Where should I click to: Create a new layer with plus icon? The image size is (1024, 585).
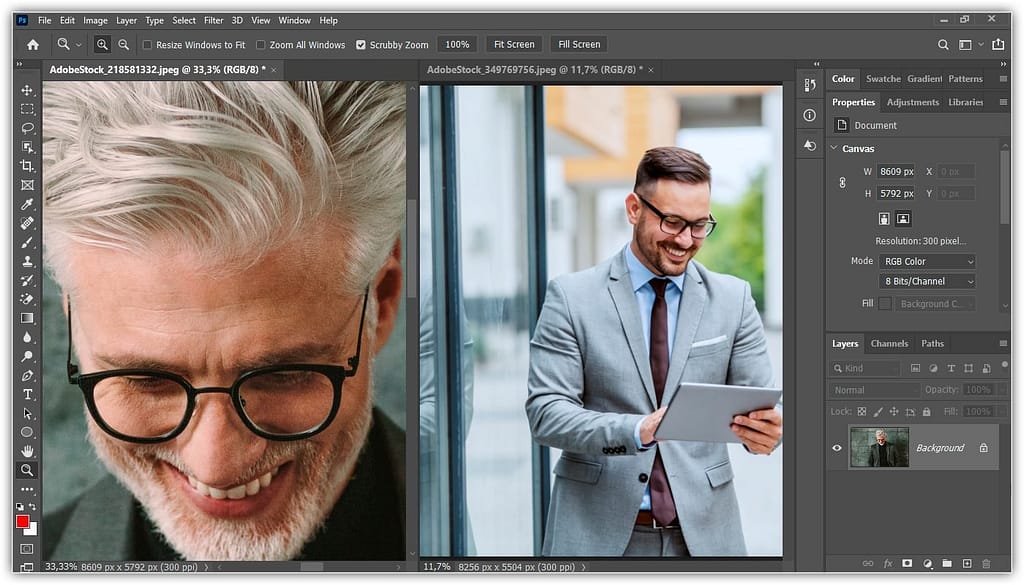966,564
